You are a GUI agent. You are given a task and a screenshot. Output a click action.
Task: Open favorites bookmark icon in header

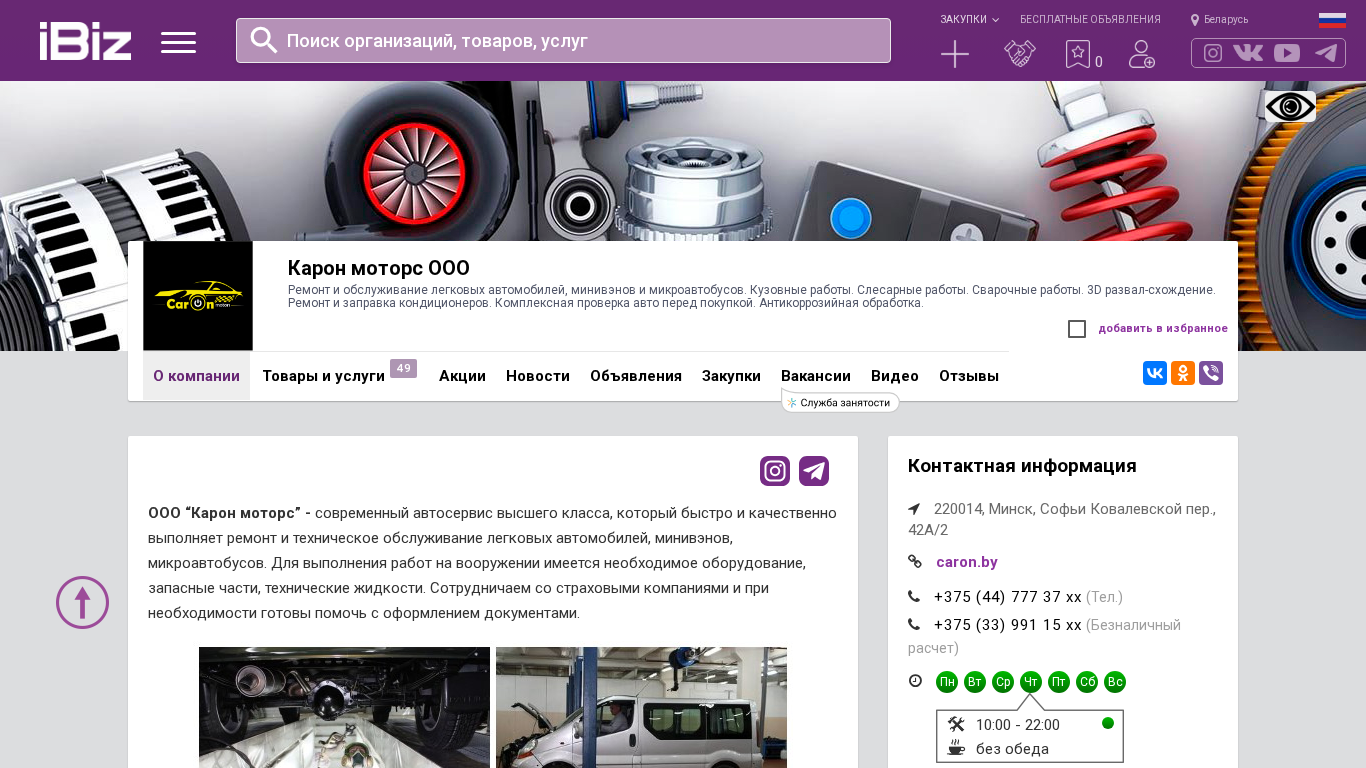(1077, 54)
